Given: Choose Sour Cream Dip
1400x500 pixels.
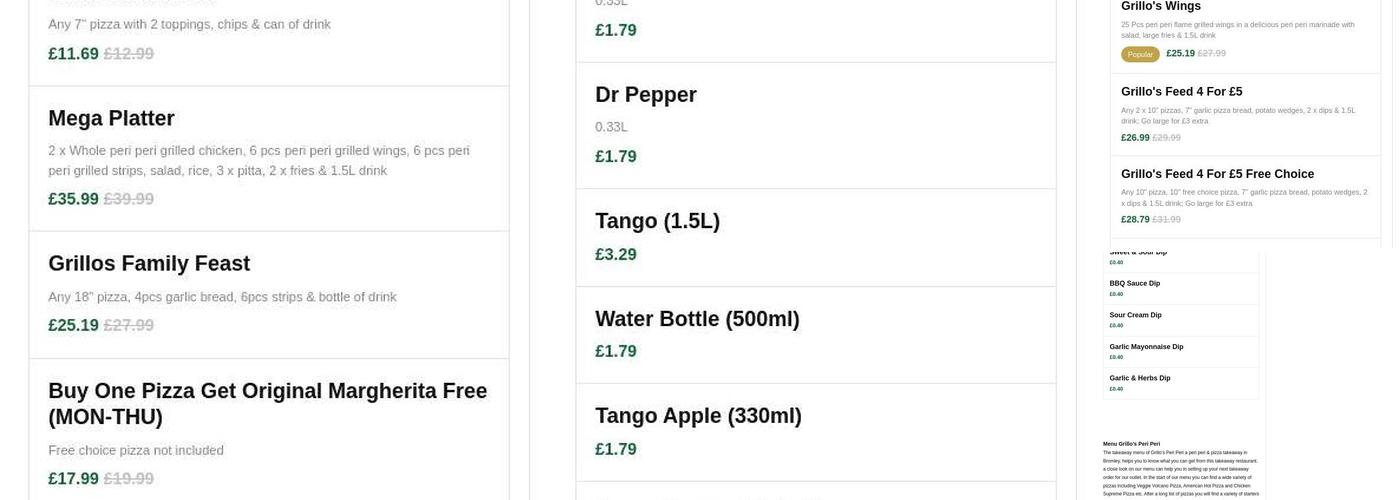Looking at the screenshot, I should click(x=1135, y=315).
